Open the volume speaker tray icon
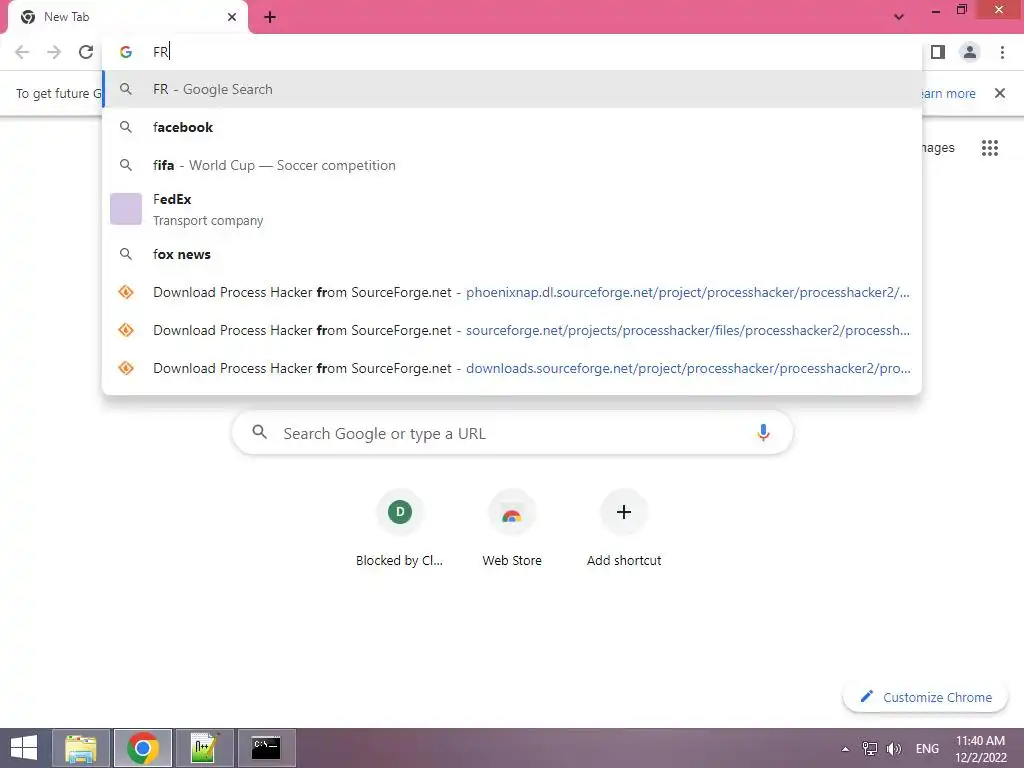 [893, 749]
